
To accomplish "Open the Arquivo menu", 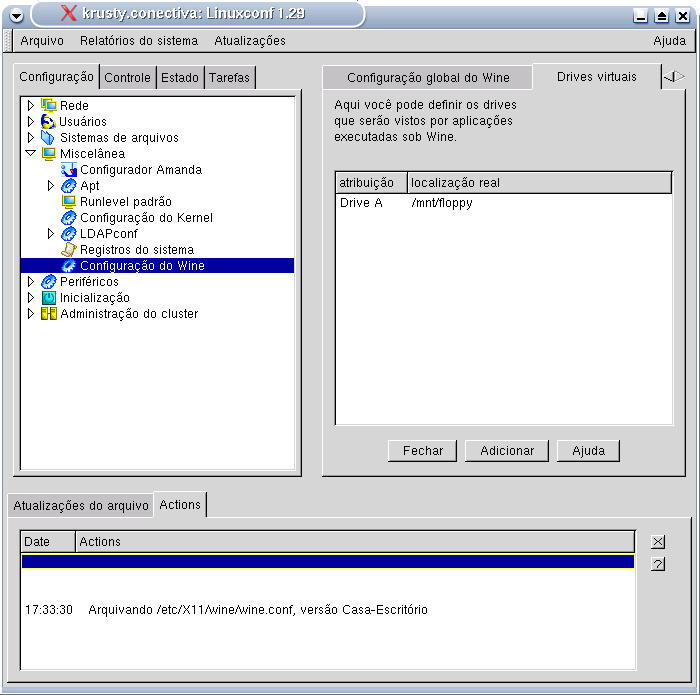I will (x=42, y=41).
